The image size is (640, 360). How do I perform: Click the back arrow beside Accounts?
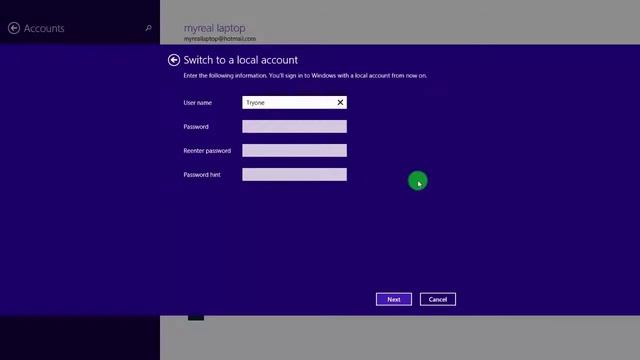14,28
